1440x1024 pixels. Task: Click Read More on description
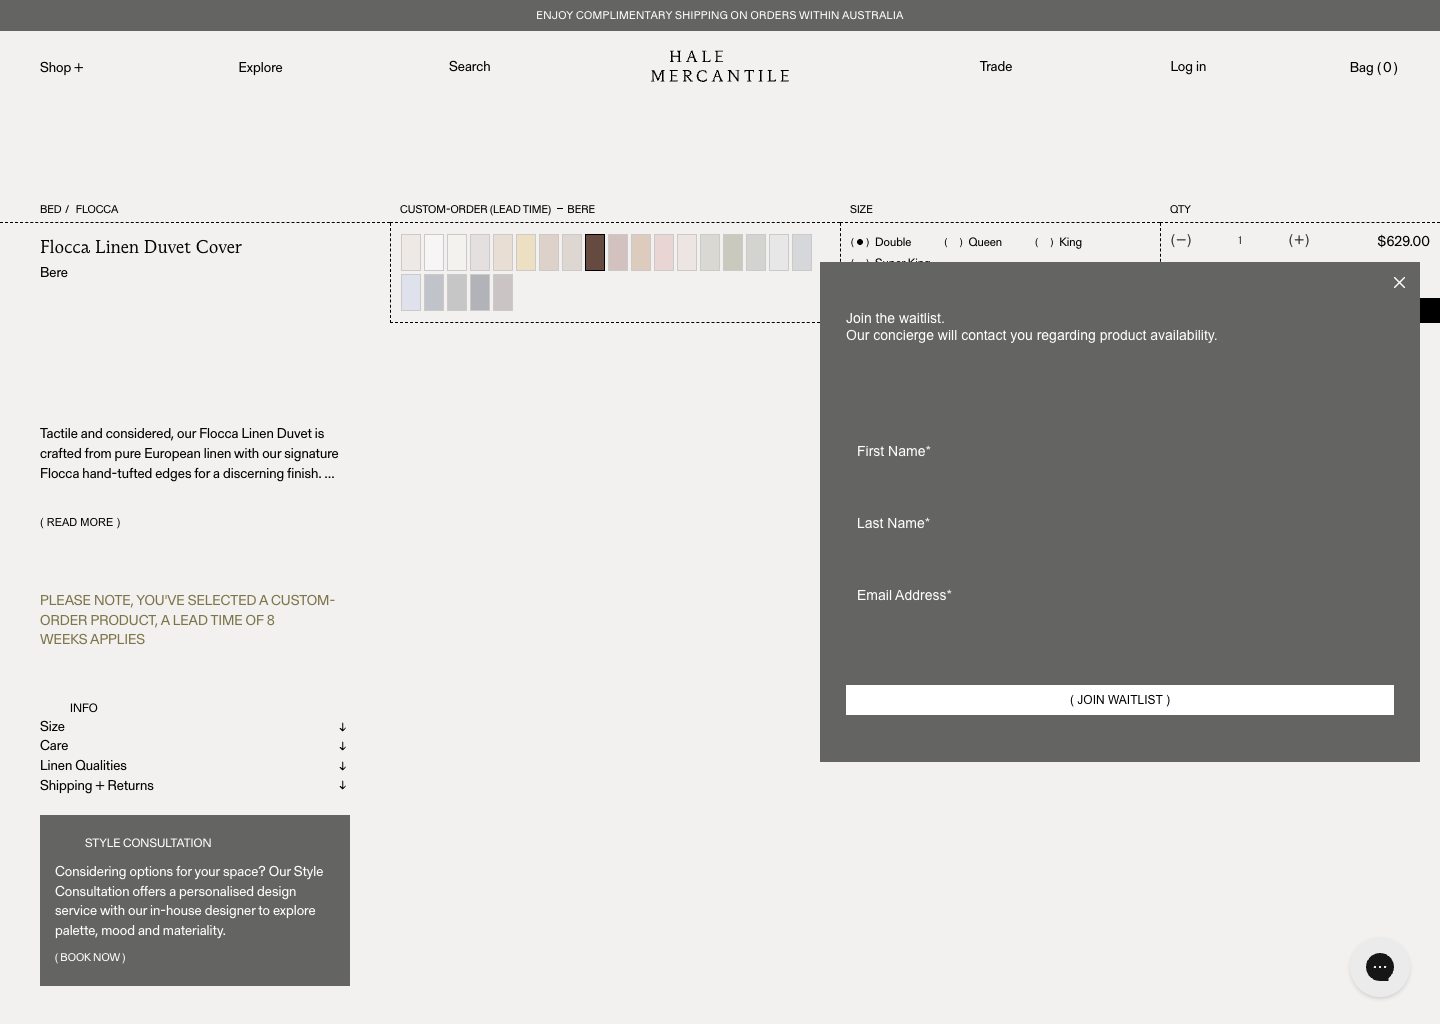pyautogui.click(x=80, y=522)
